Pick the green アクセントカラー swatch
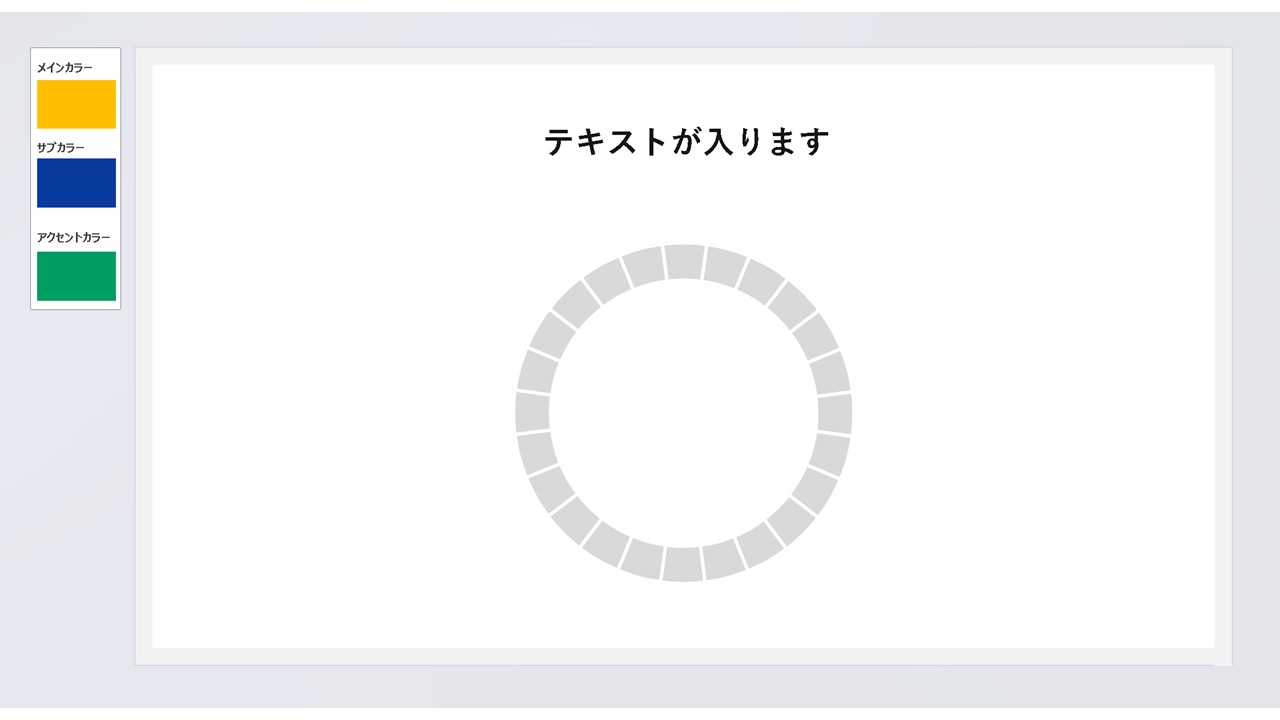1280x720 pixels. coord(76,276)
